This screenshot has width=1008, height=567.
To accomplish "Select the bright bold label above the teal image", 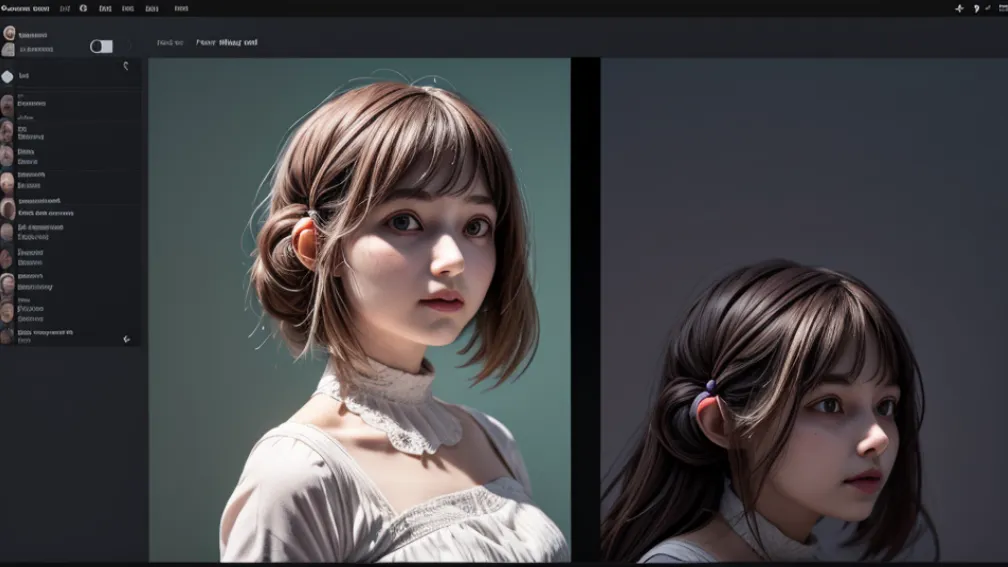I will (x=226, y=42).
